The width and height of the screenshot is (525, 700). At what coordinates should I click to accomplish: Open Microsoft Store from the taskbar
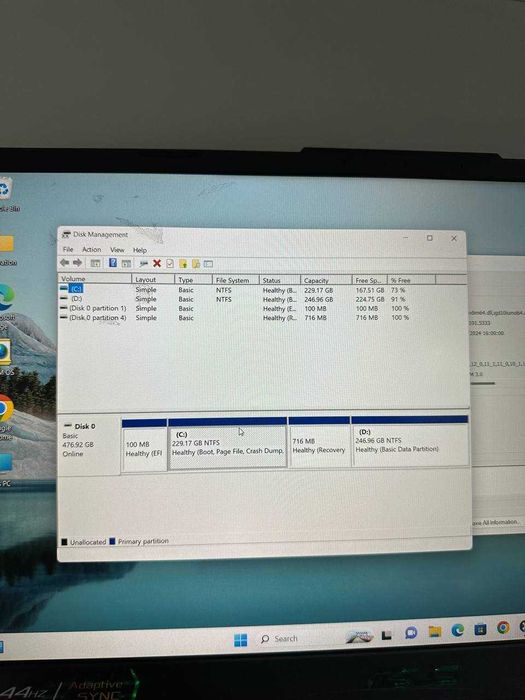[x=480, y=629]
